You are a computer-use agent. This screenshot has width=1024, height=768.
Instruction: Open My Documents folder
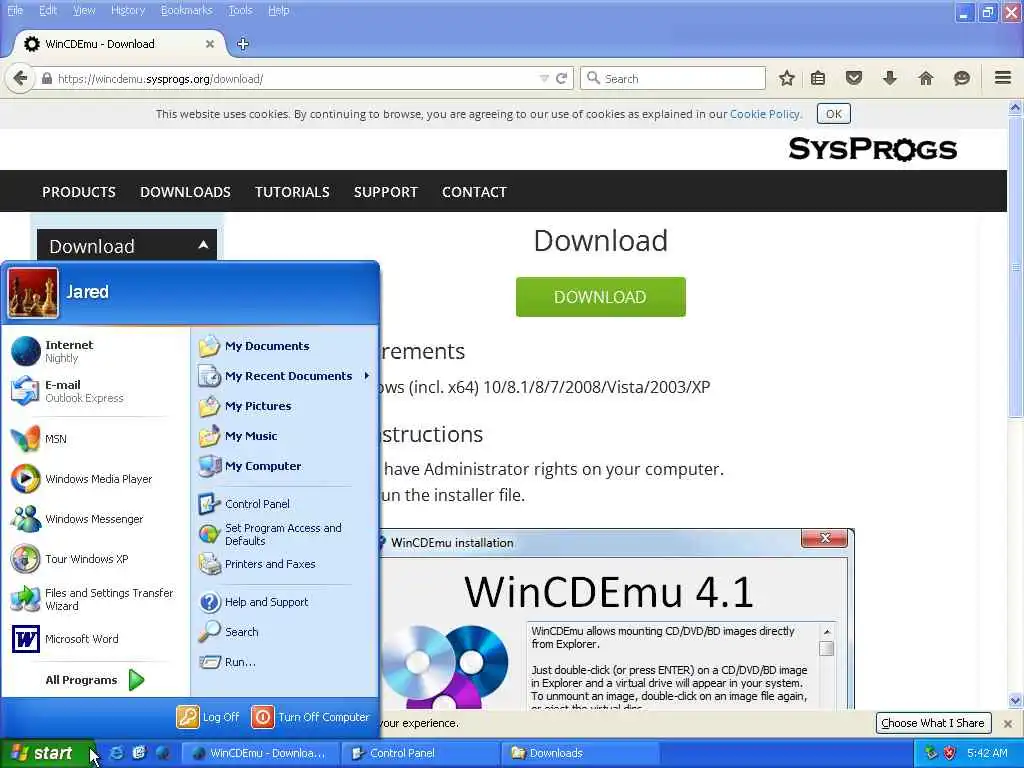tap(285, 346)
